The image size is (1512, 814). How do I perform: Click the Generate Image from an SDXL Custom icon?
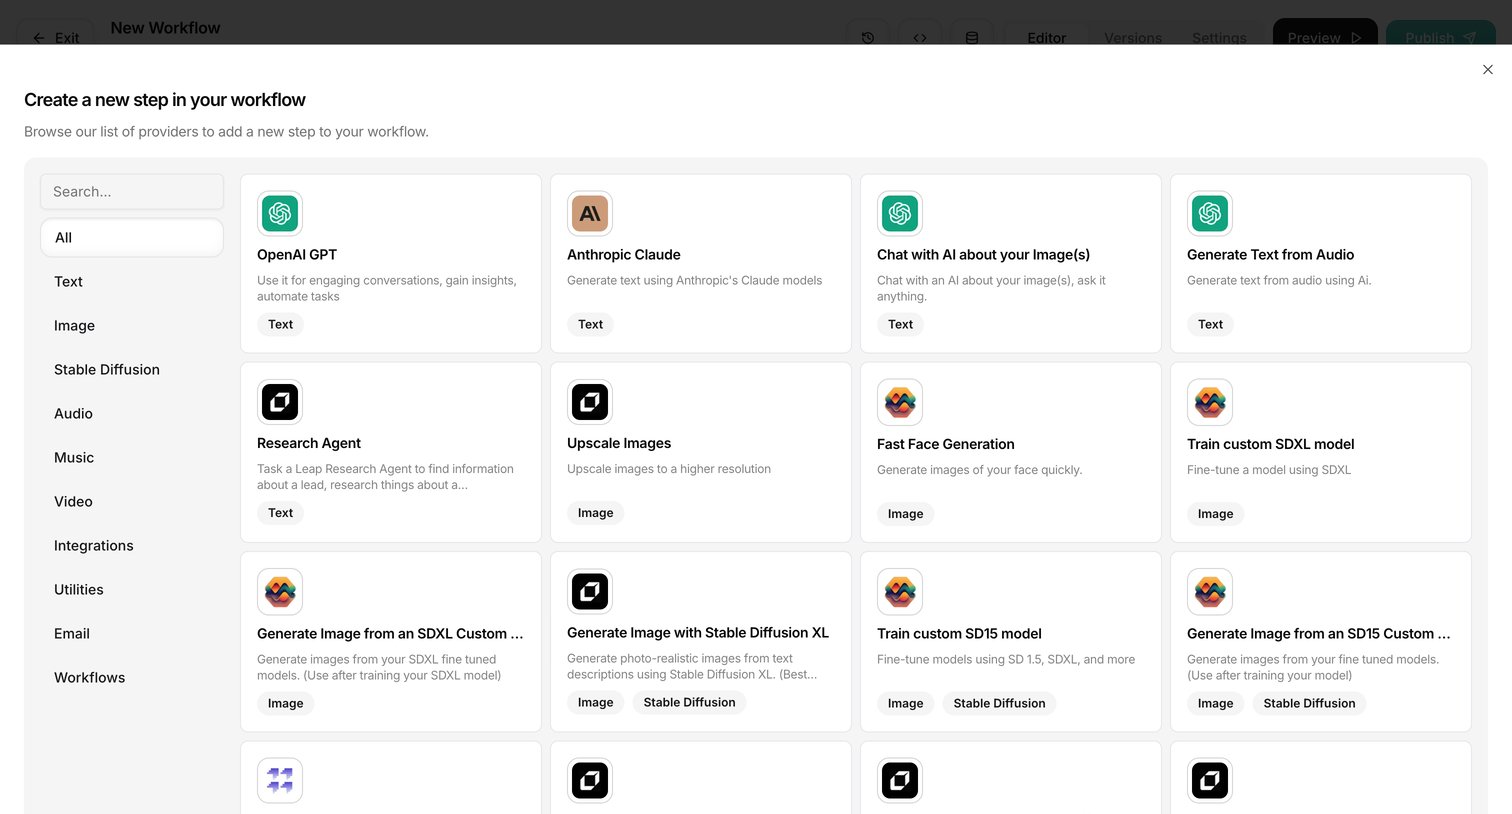[280, 592]
